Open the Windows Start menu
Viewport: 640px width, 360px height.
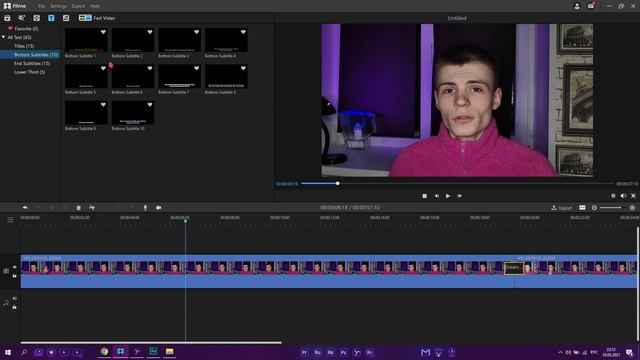[x=8, y=352]
